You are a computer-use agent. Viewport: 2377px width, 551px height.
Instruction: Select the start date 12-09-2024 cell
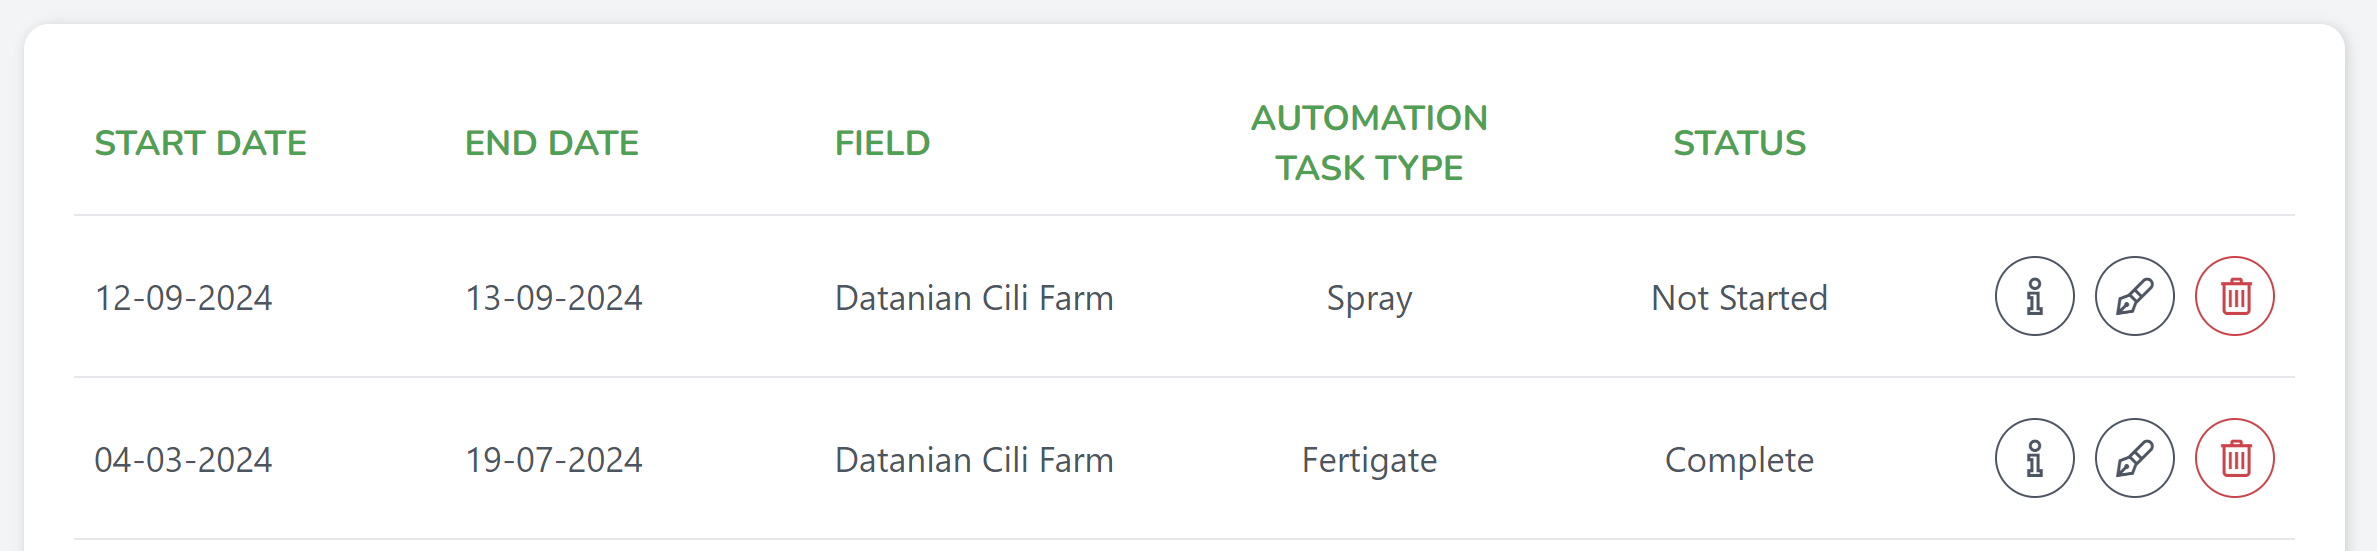click(x=183, y=298)
